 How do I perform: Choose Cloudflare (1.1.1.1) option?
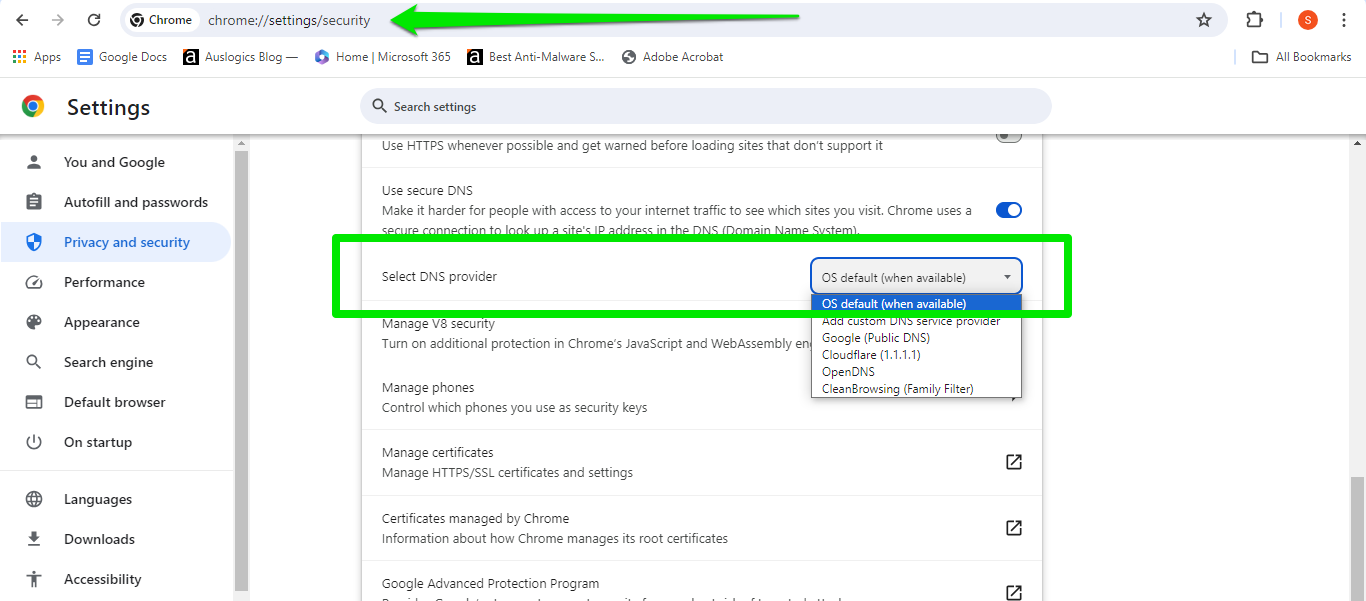tap(916, 355)
